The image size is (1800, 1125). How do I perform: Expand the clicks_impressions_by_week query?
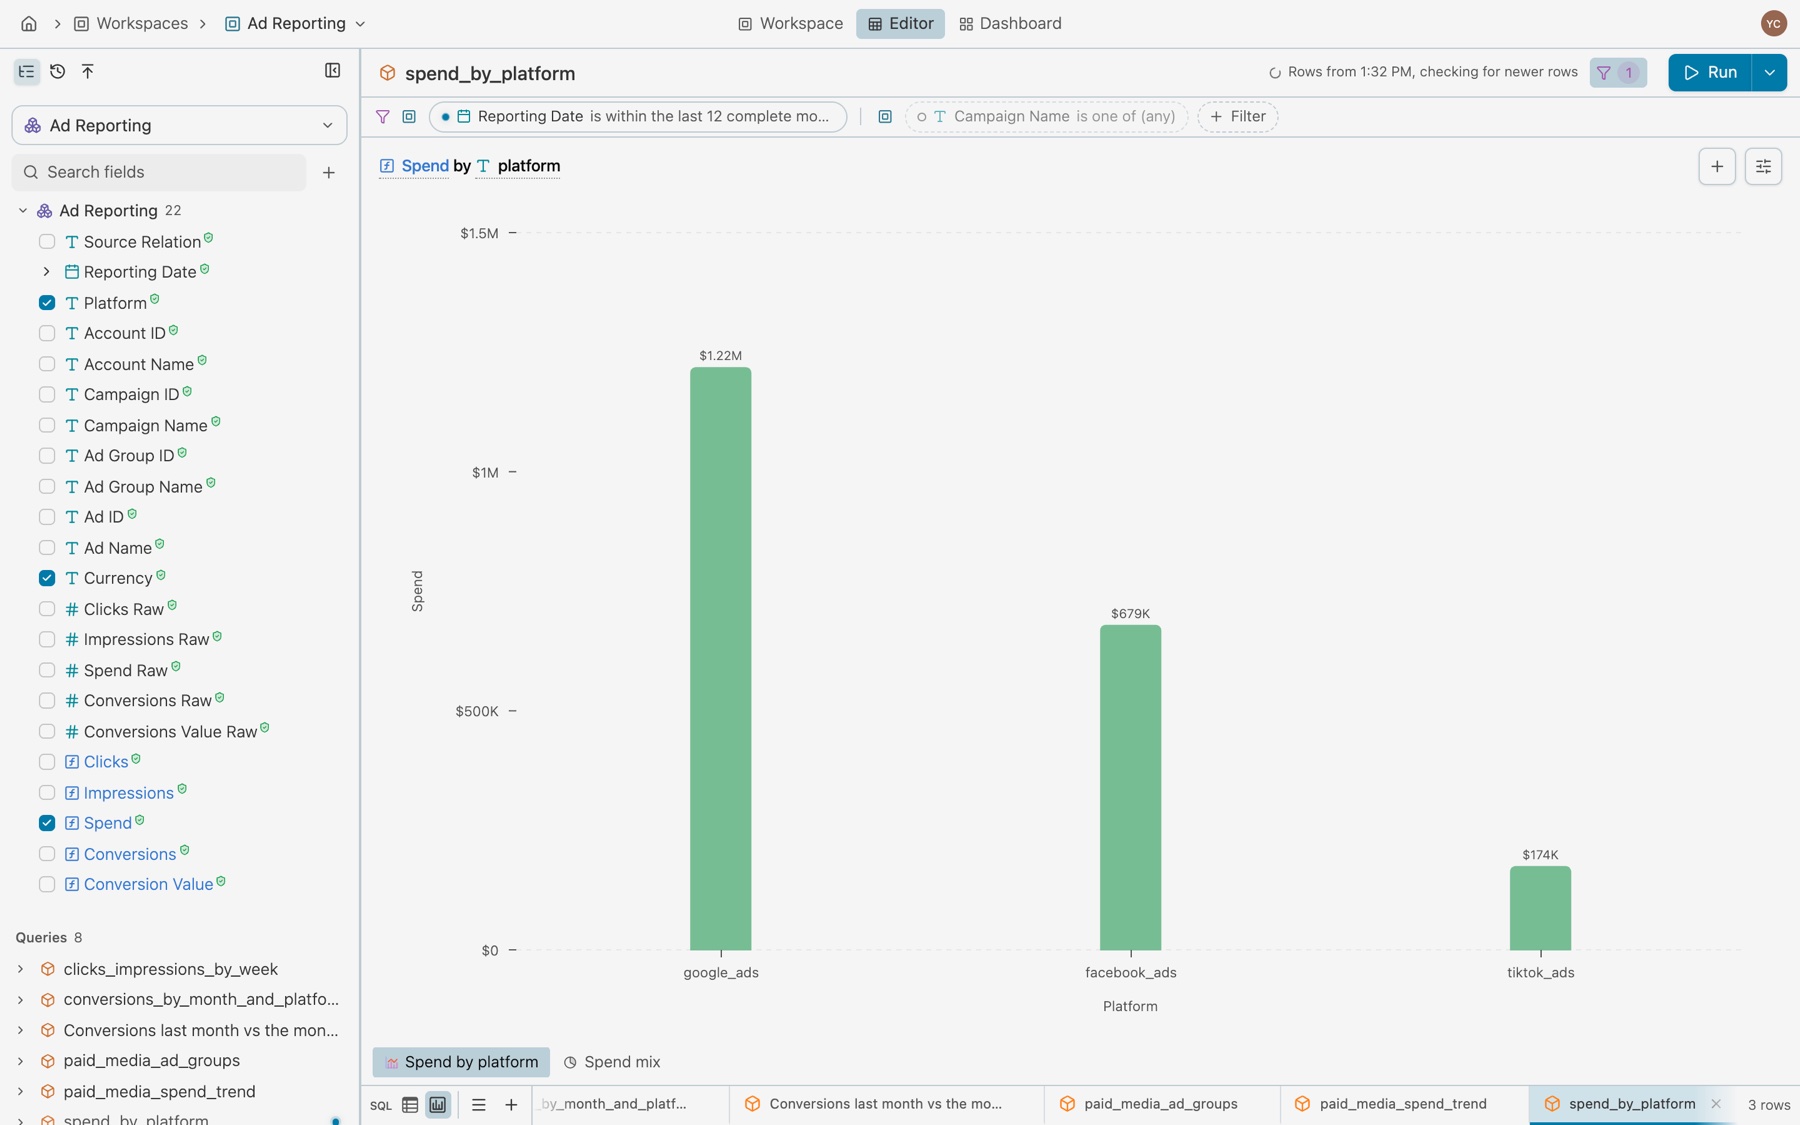(20, 969)
